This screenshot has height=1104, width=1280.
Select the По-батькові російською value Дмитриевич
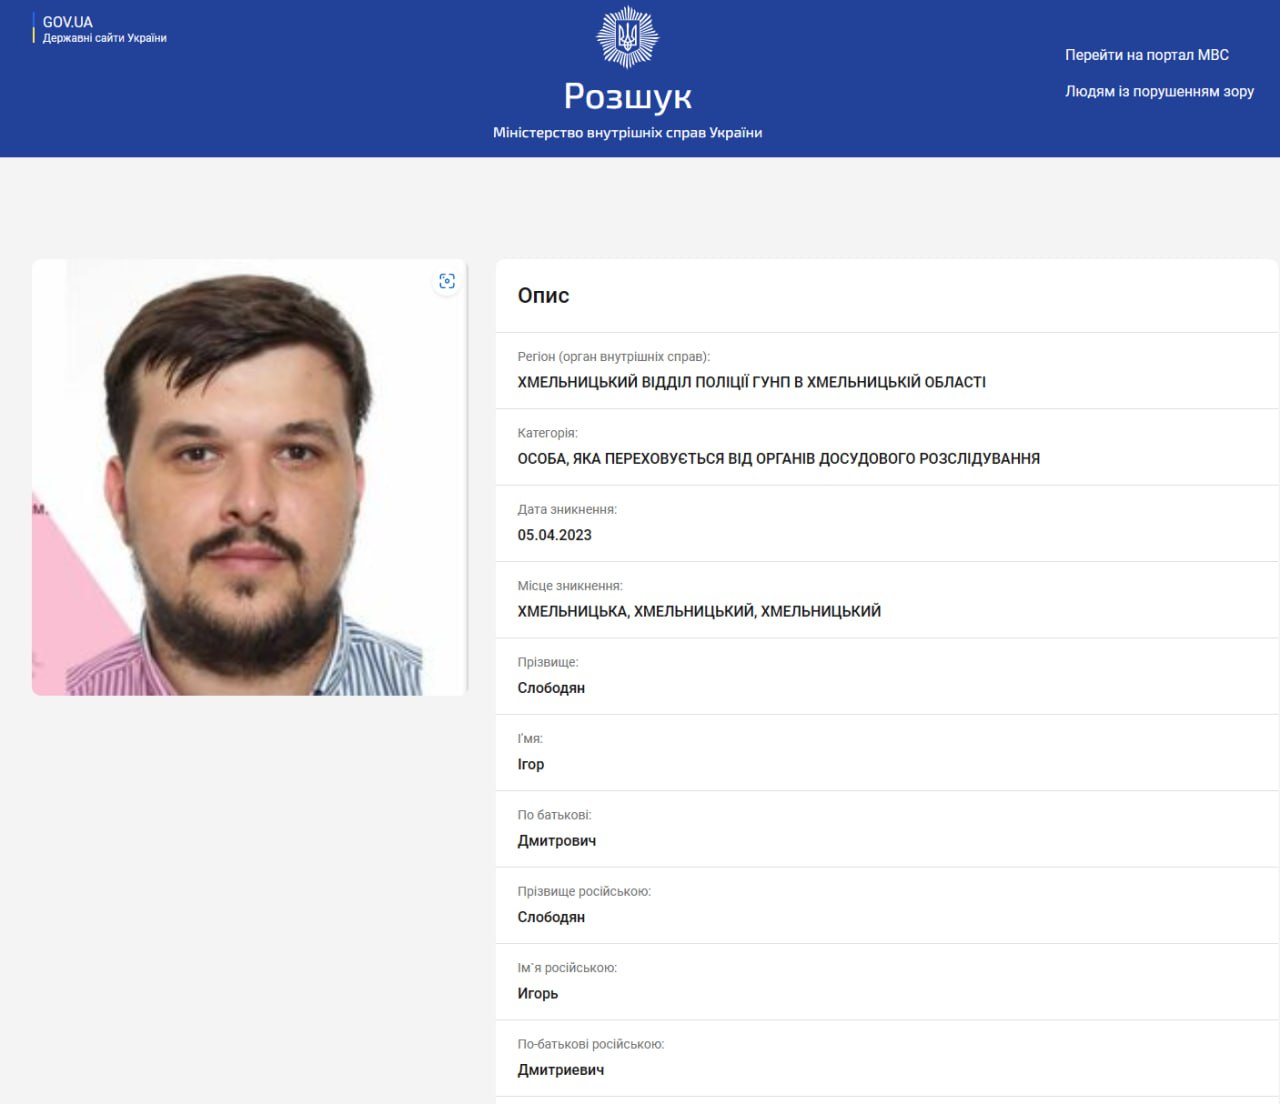(557, 1069)
